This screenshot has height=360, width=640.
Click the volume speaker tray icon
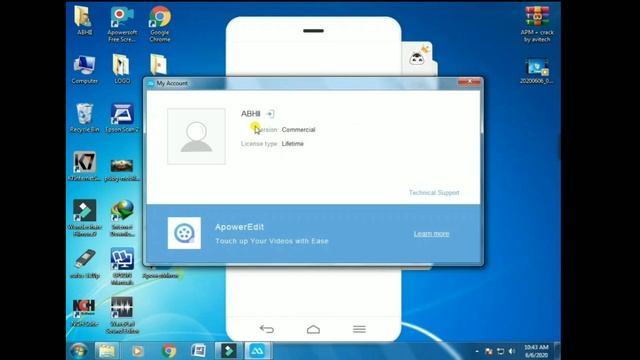point(511,351)
